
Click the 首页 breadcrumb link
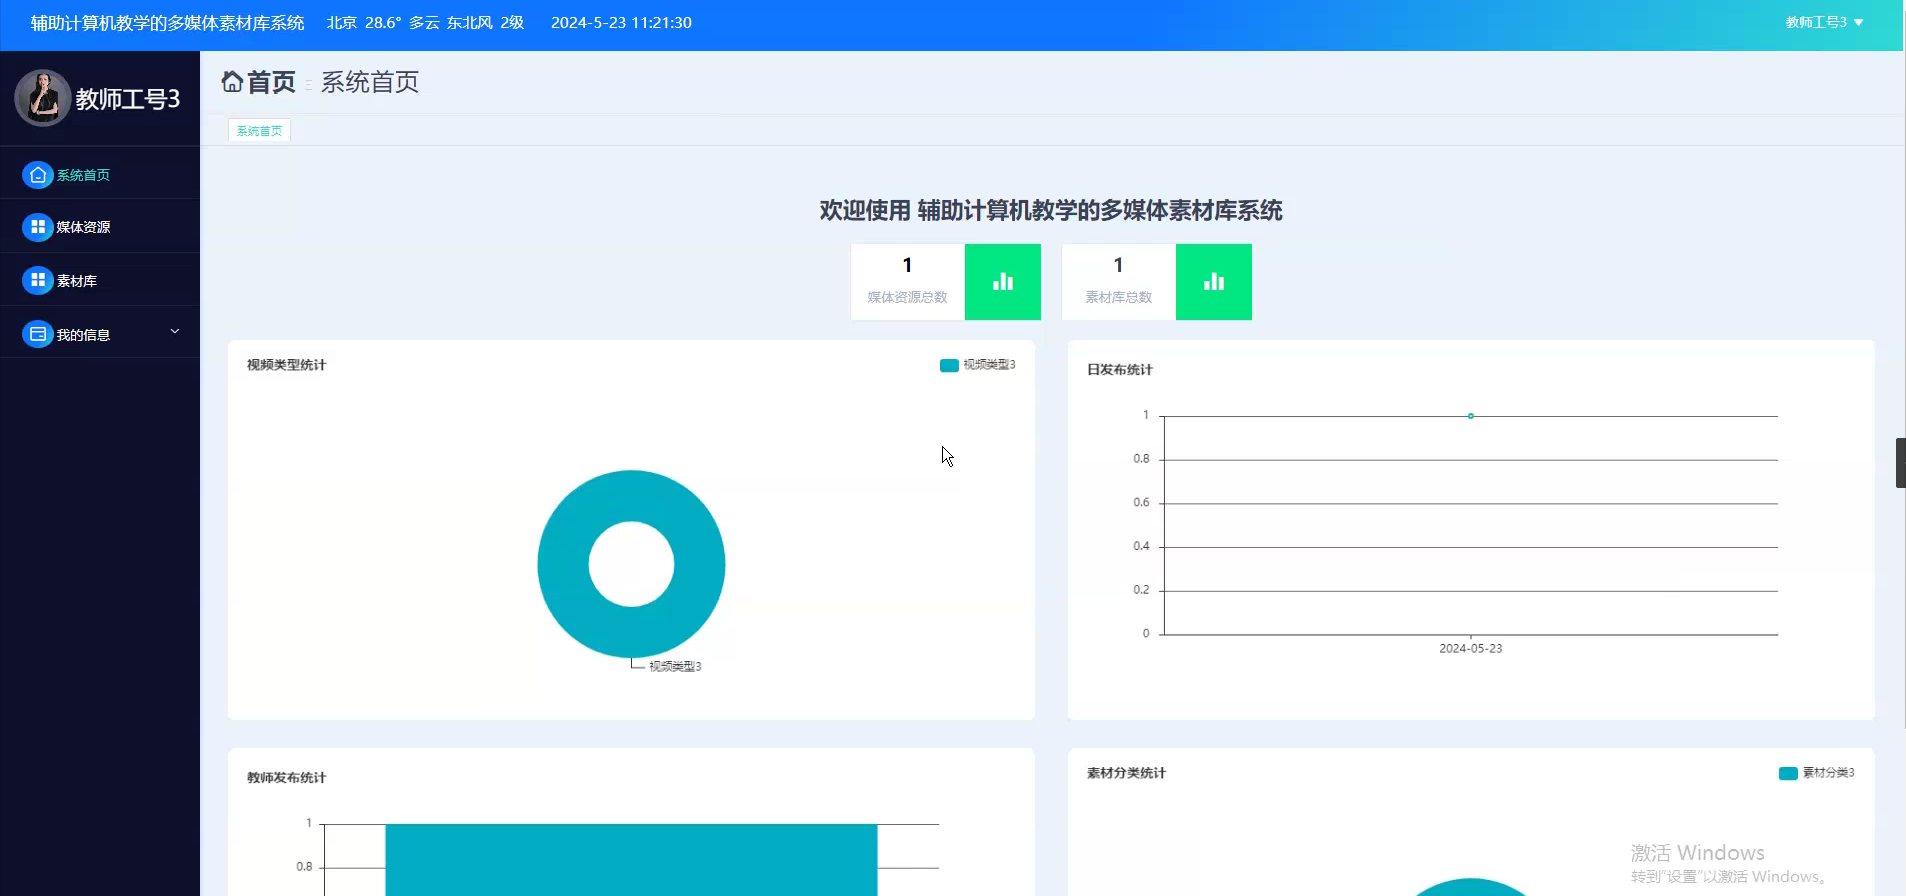click(271, 82)
